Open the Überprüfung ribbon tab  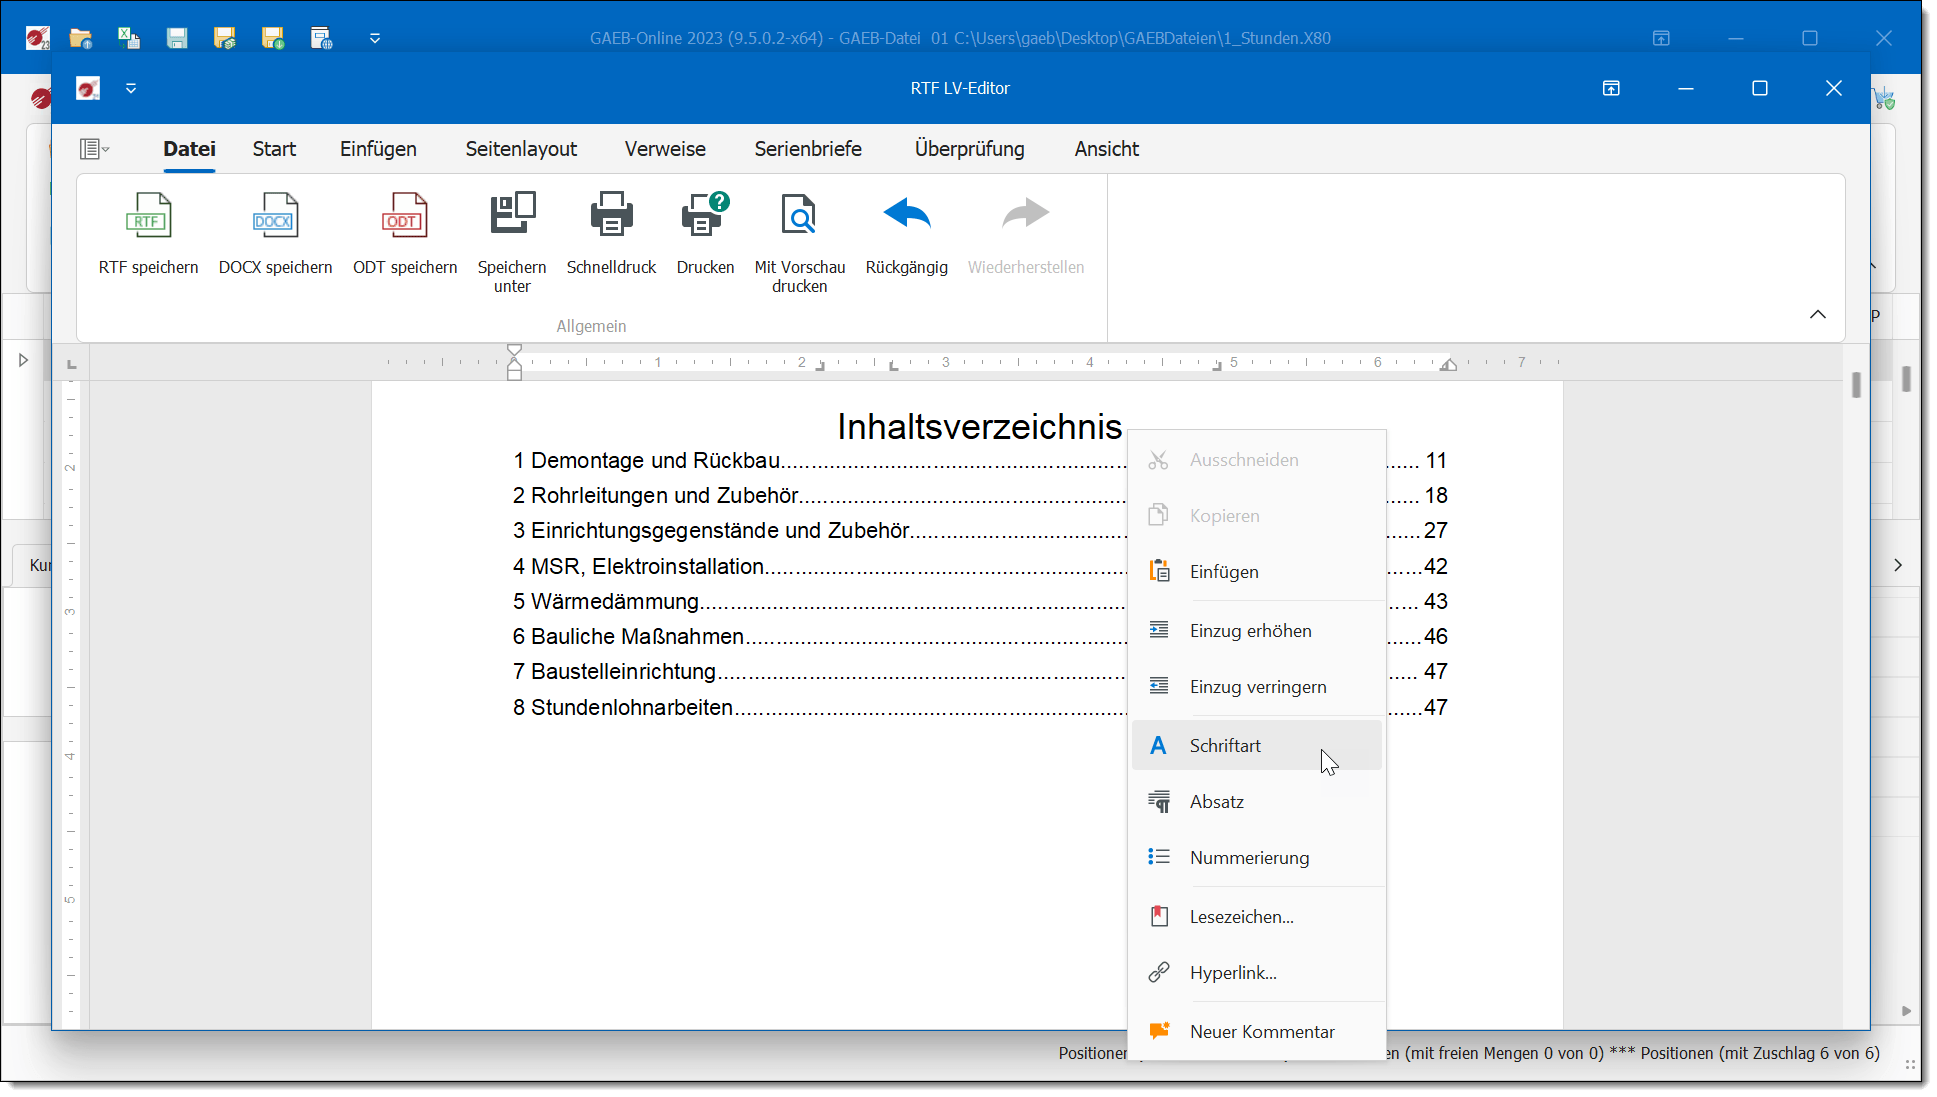click(x=969, y=149)
